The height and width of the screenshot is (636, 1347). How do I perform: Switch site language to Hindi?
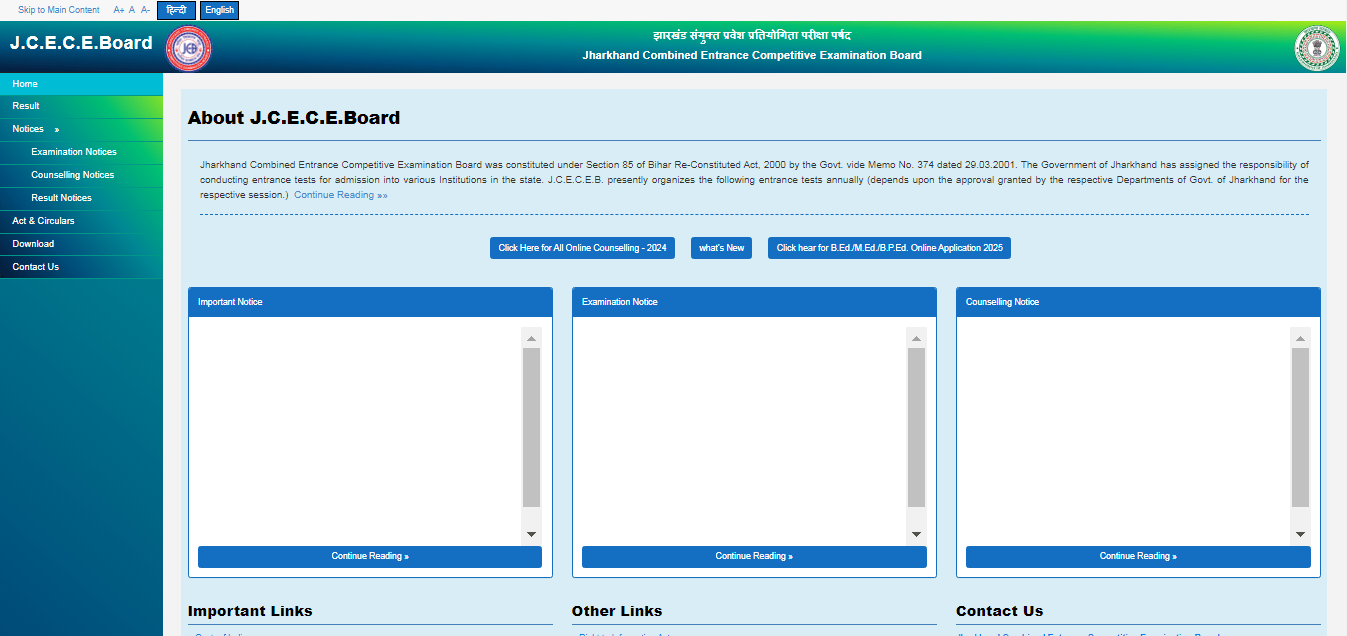(176, 10)
